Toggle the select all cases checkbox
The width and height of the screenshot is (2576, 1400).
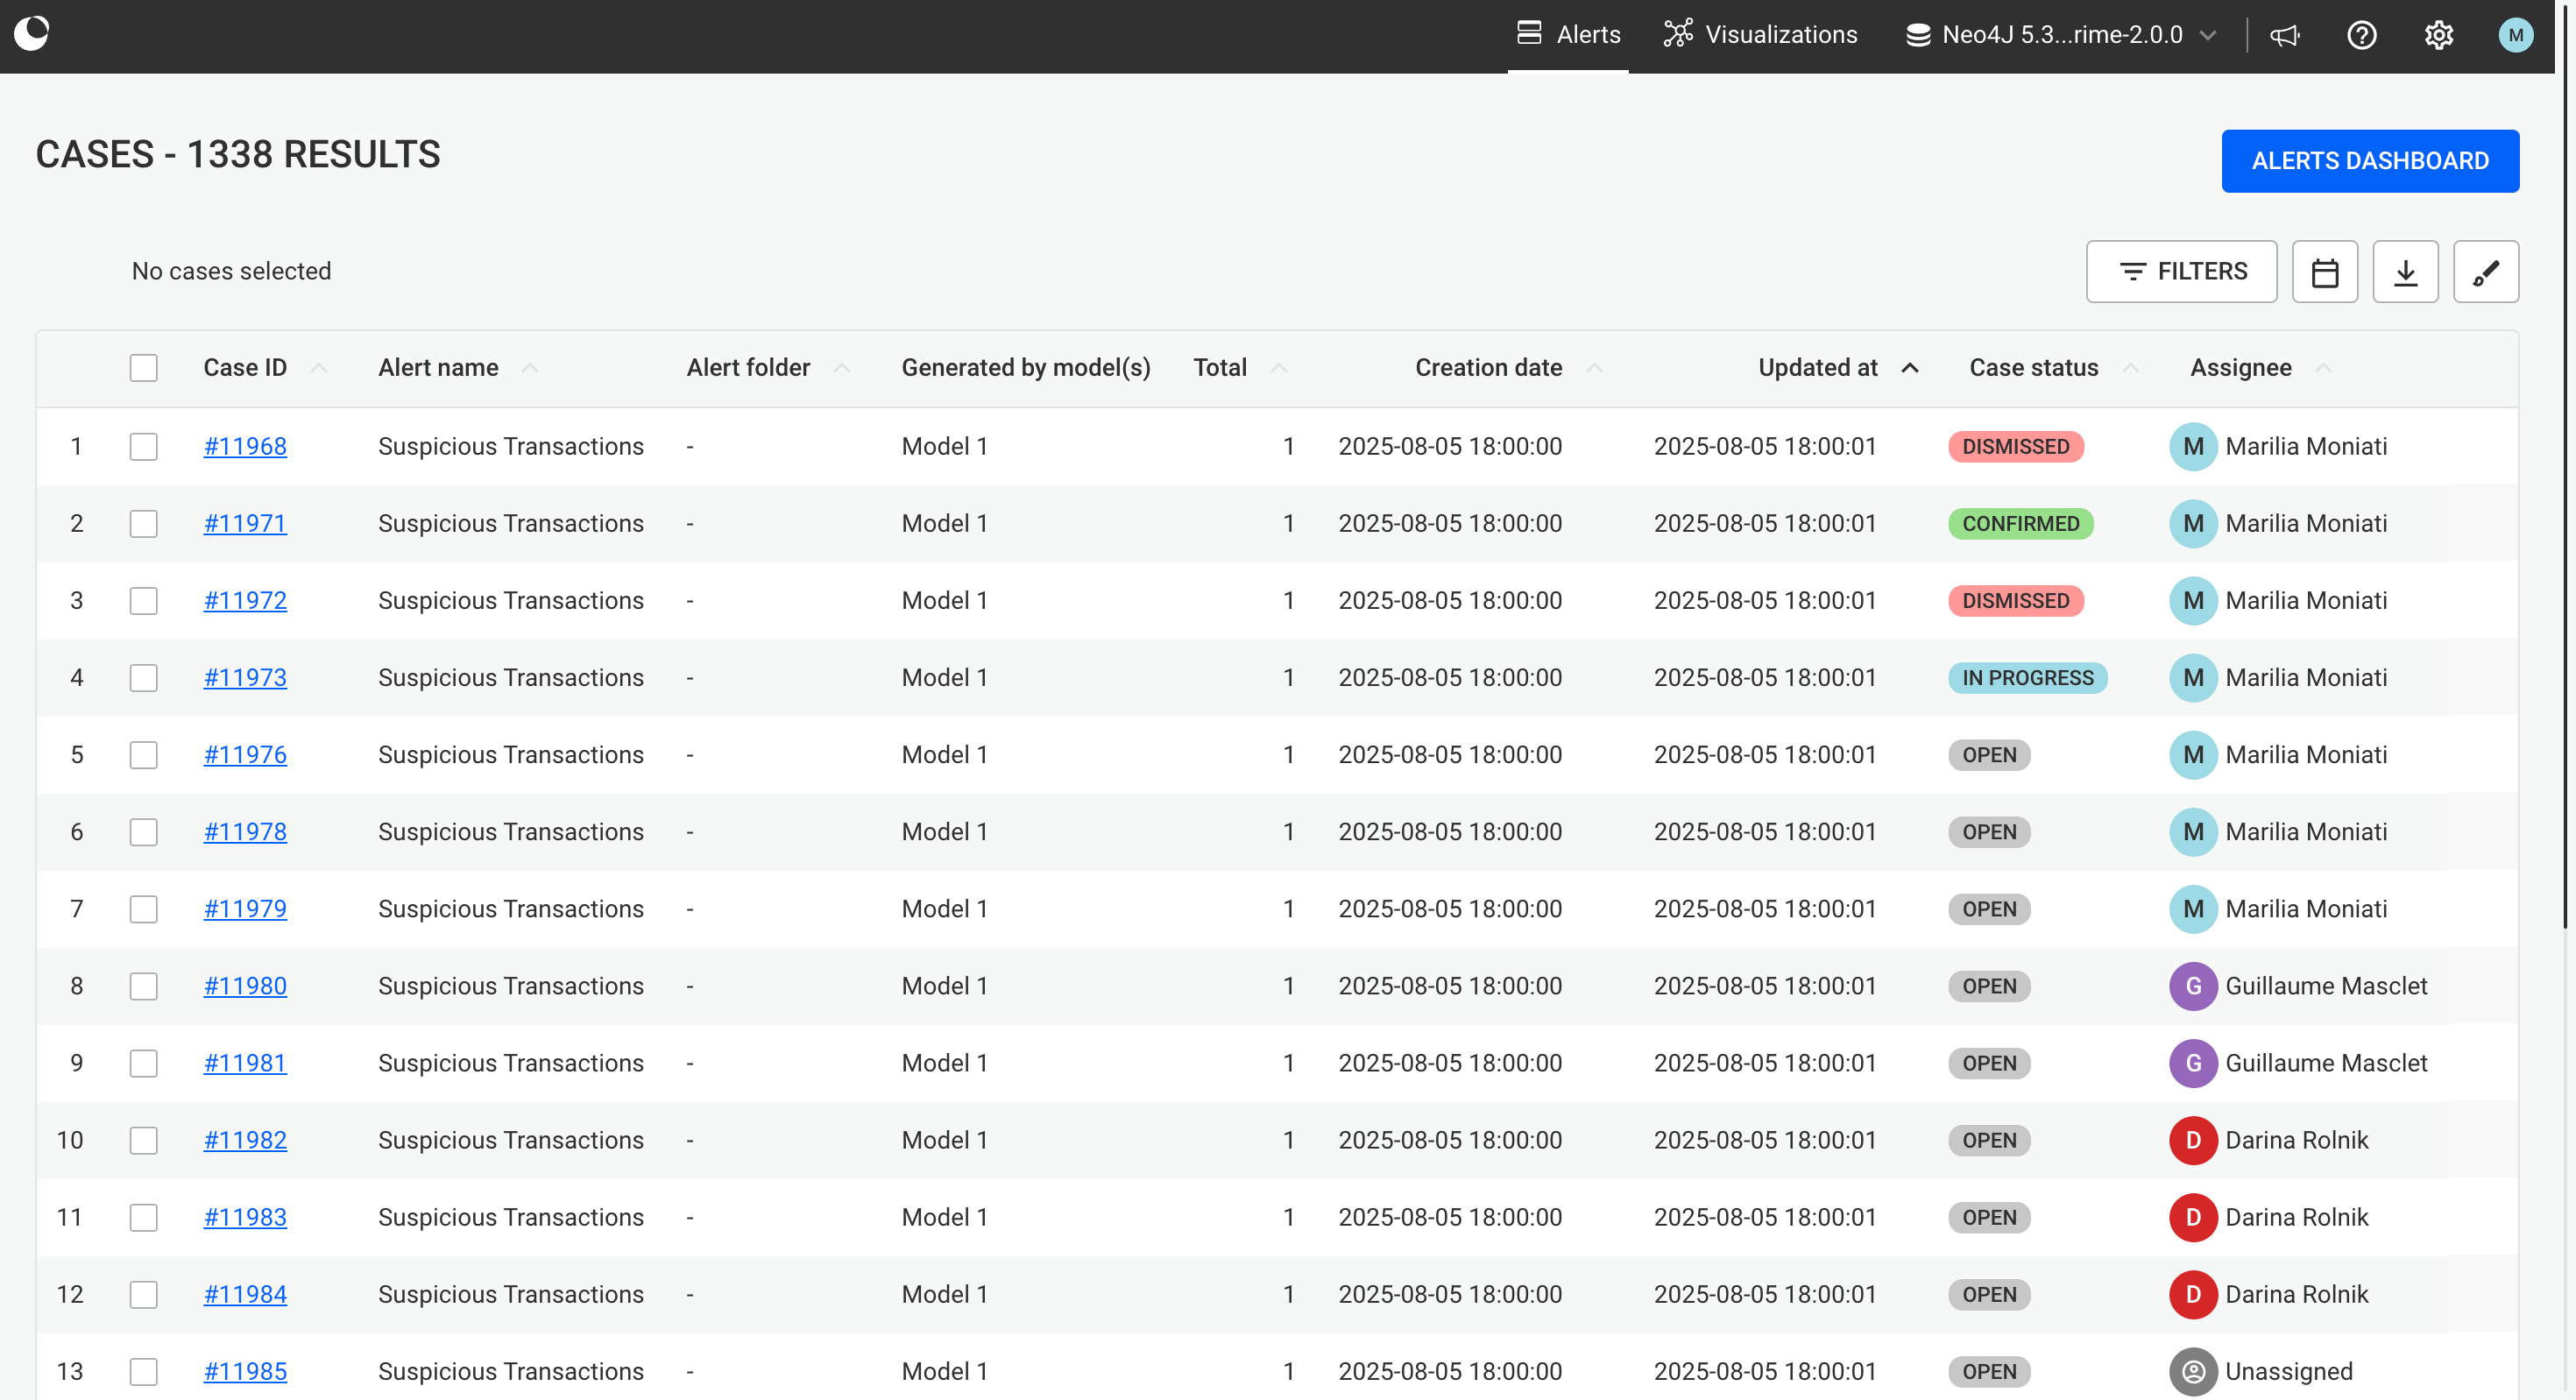click(x=144, y=368)
